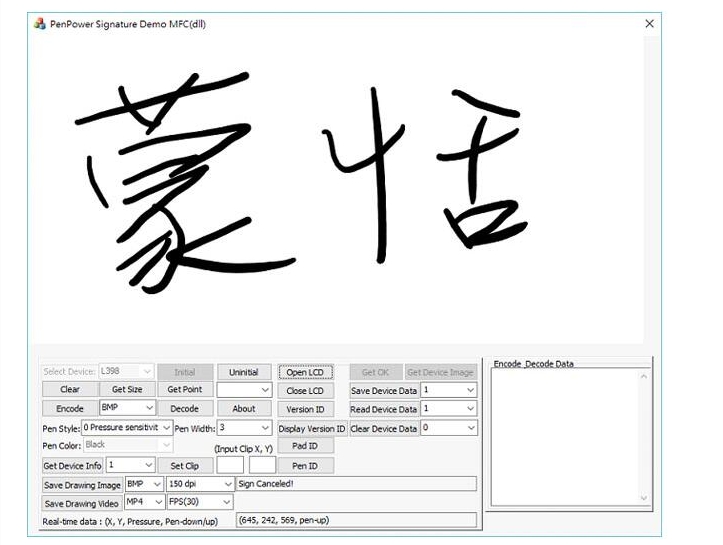Viewport: 723px width, 545px height.
Task: Open the empty dropdown beside Get Point
Action: pyautogui.click(x=244, y=390)
